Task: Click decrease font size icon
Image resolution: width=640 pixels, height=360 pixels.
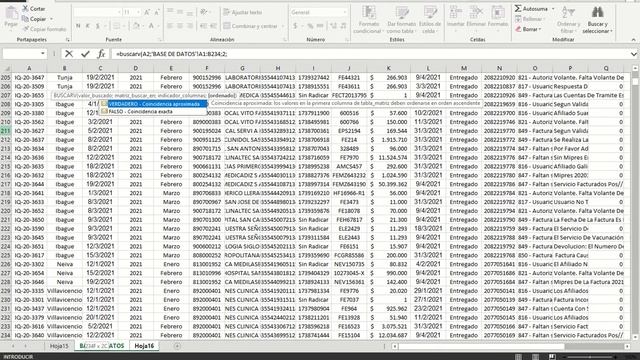Action: (x=157, y=13)
